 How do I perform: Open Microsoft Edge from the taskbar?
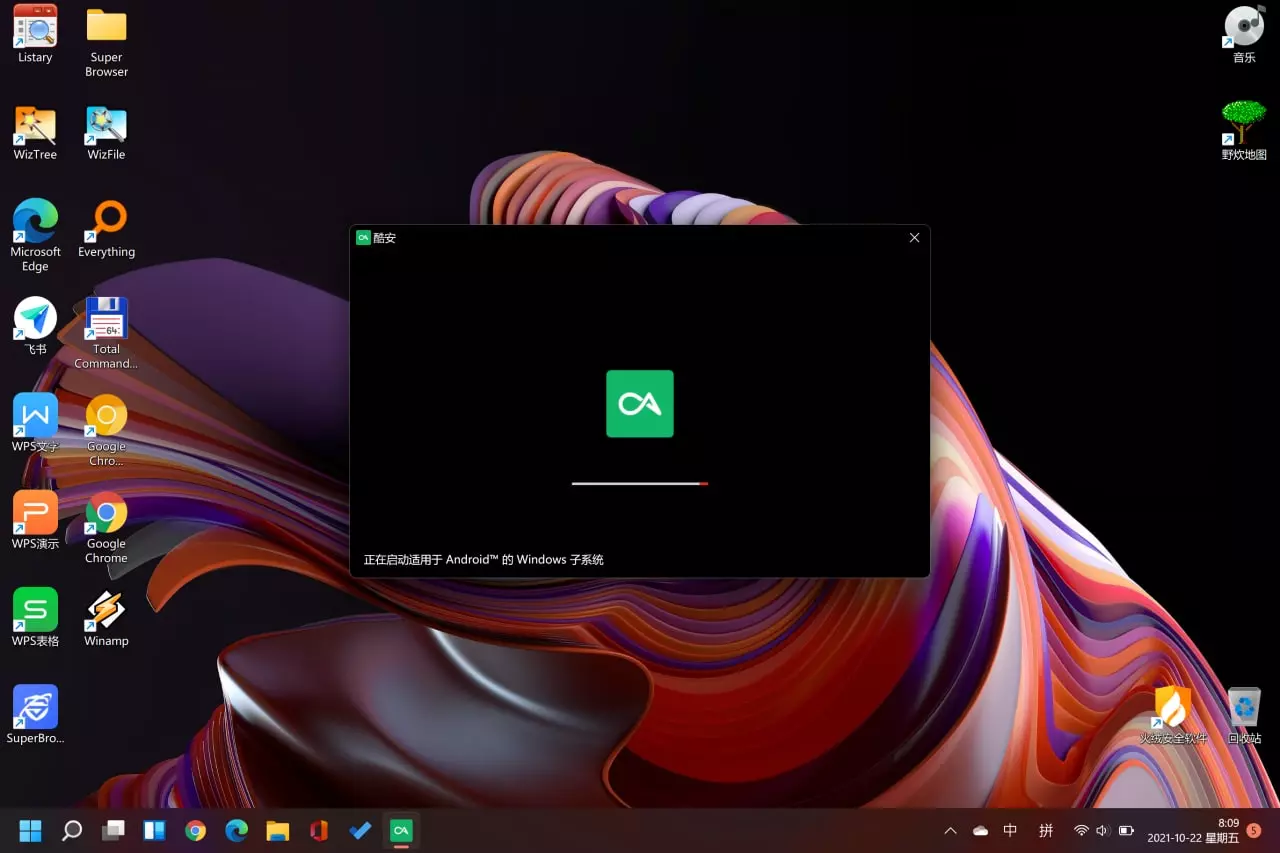(236, 830)
